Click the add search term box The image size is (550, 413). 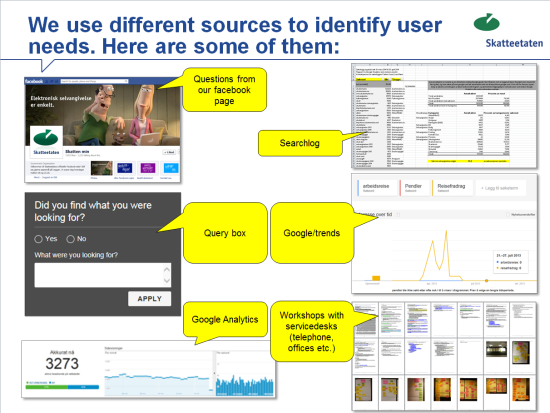tap(501, 188)
